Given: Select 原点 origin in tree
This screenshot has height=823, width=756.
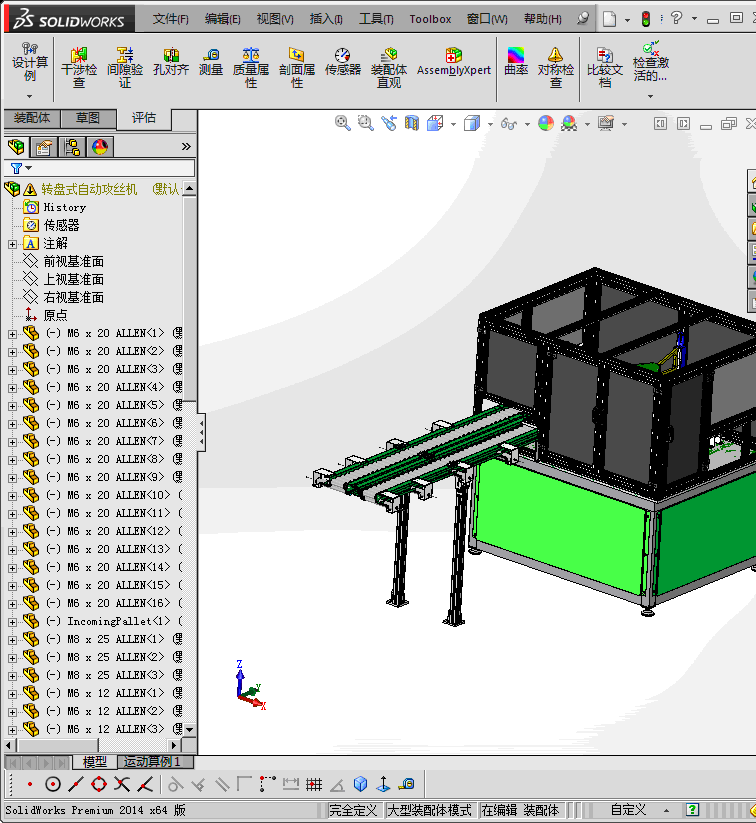Looking at the screenshot, I should point(55,315).
